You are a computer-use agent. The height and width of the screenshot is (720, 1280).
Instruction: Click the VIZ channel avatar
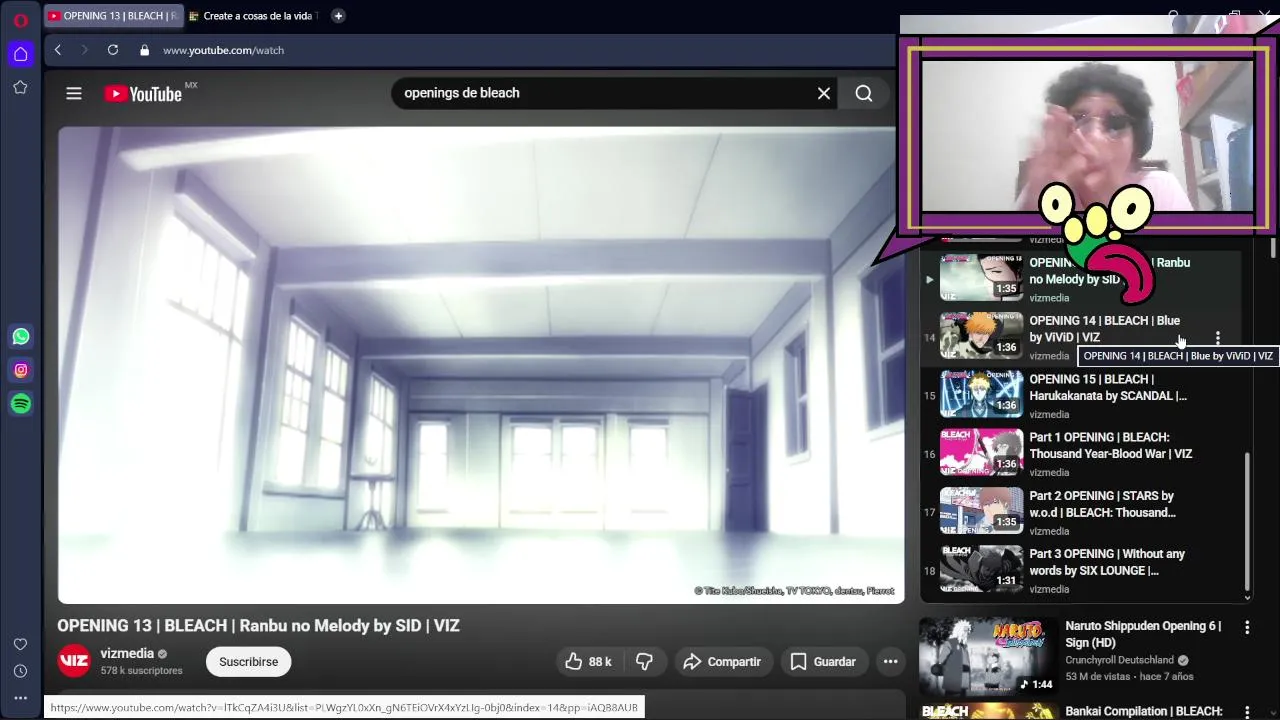coord(74,662)
